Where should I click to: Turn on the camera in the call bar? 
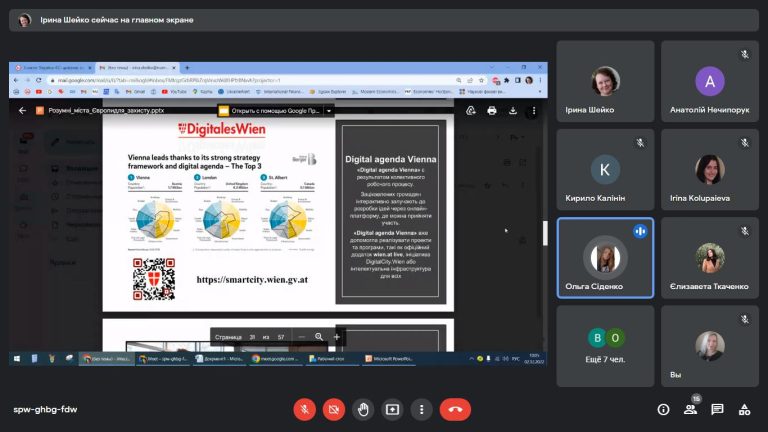[x=334, y=409]
